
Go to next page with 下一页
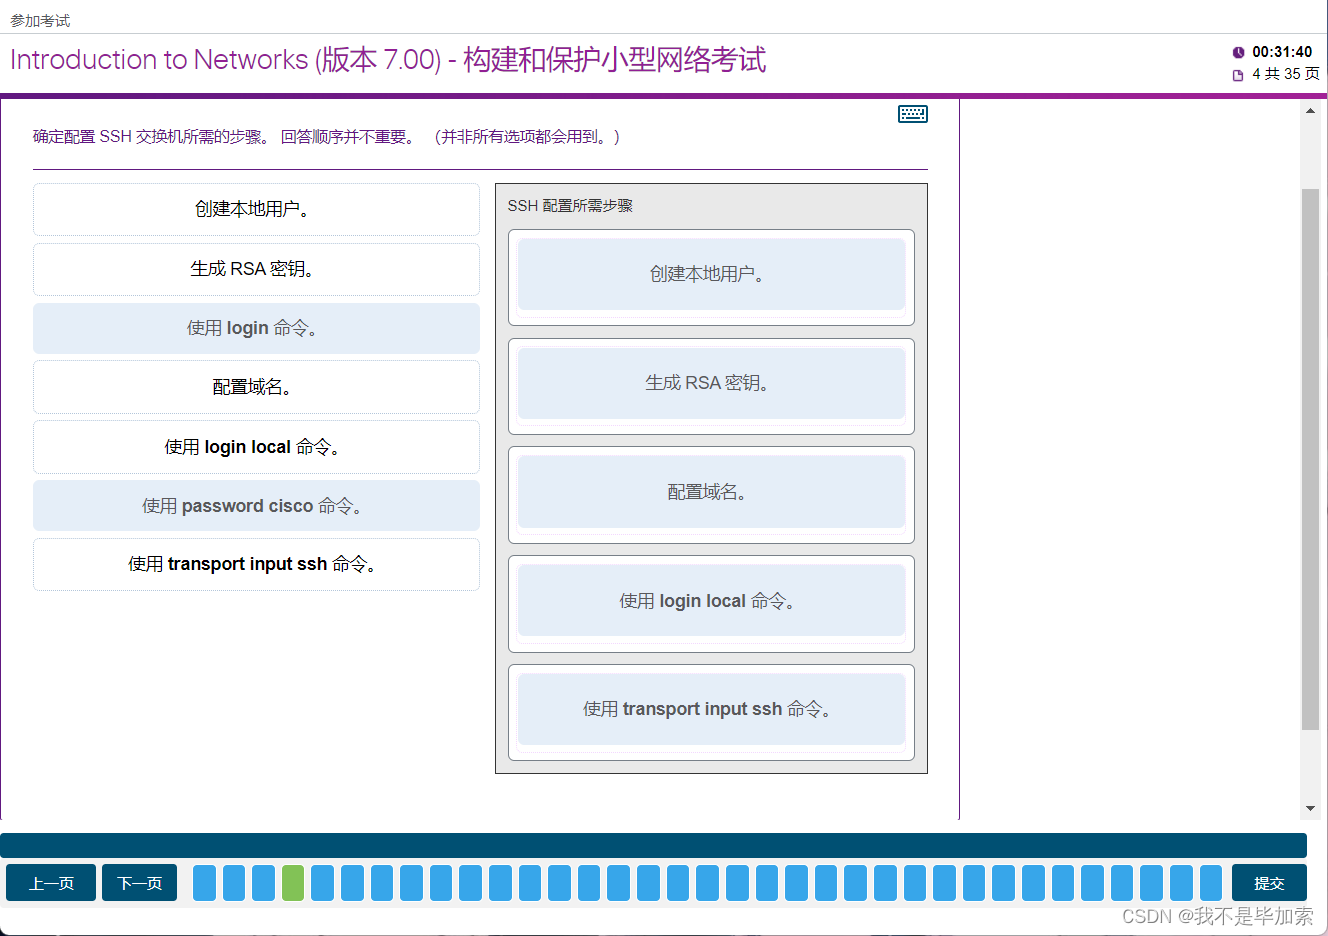click(x=139, y=883)
